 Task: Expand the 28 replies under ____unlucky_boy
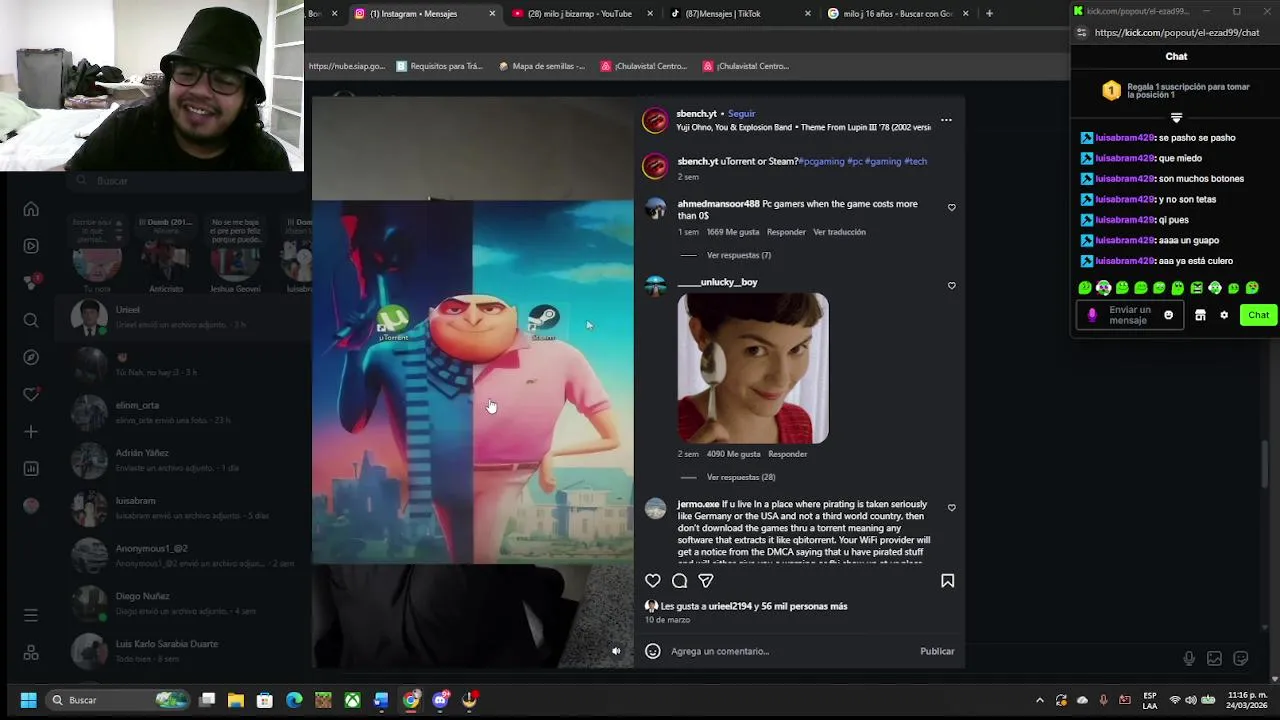[740, 477]
